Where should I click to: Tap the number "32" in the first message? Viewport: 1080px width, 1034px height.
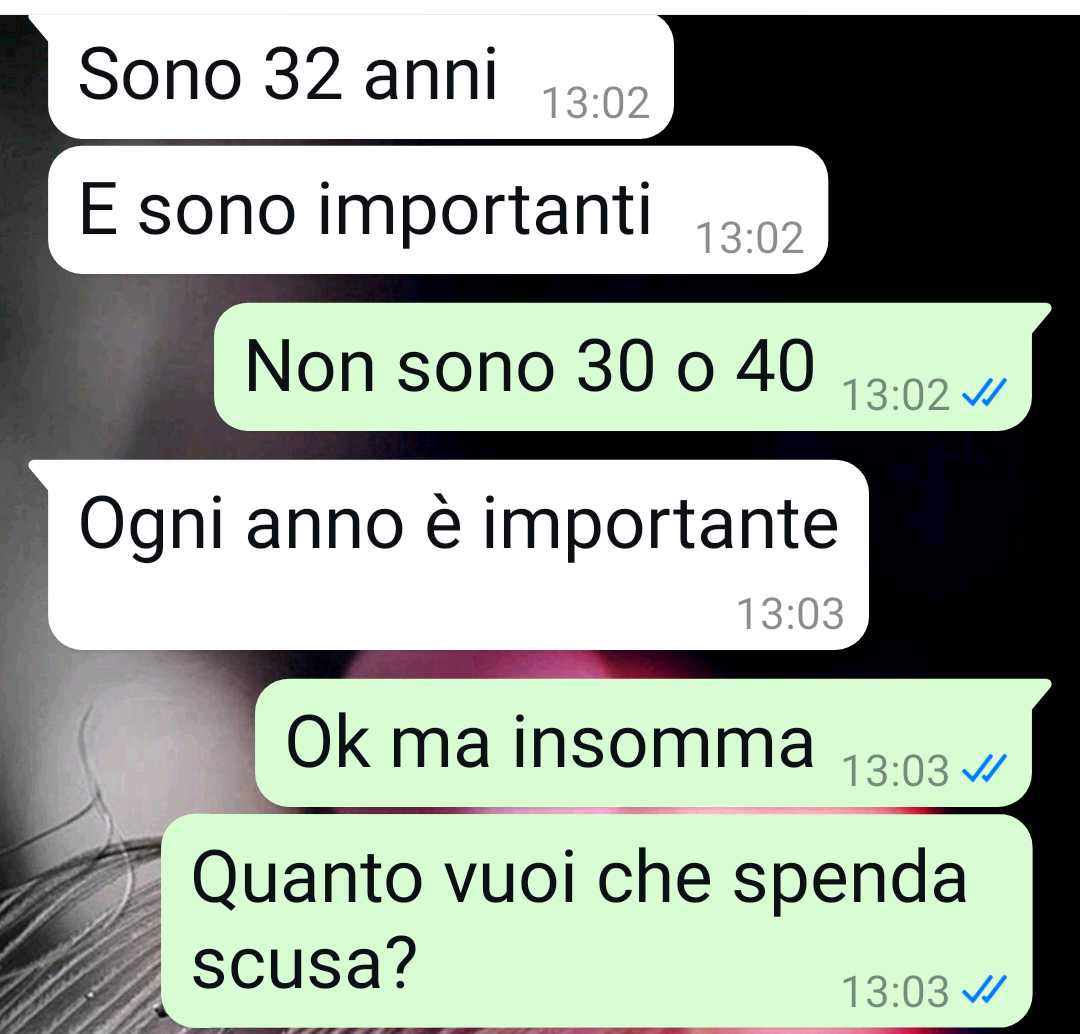pyautogui.click(x=302, y=74)
